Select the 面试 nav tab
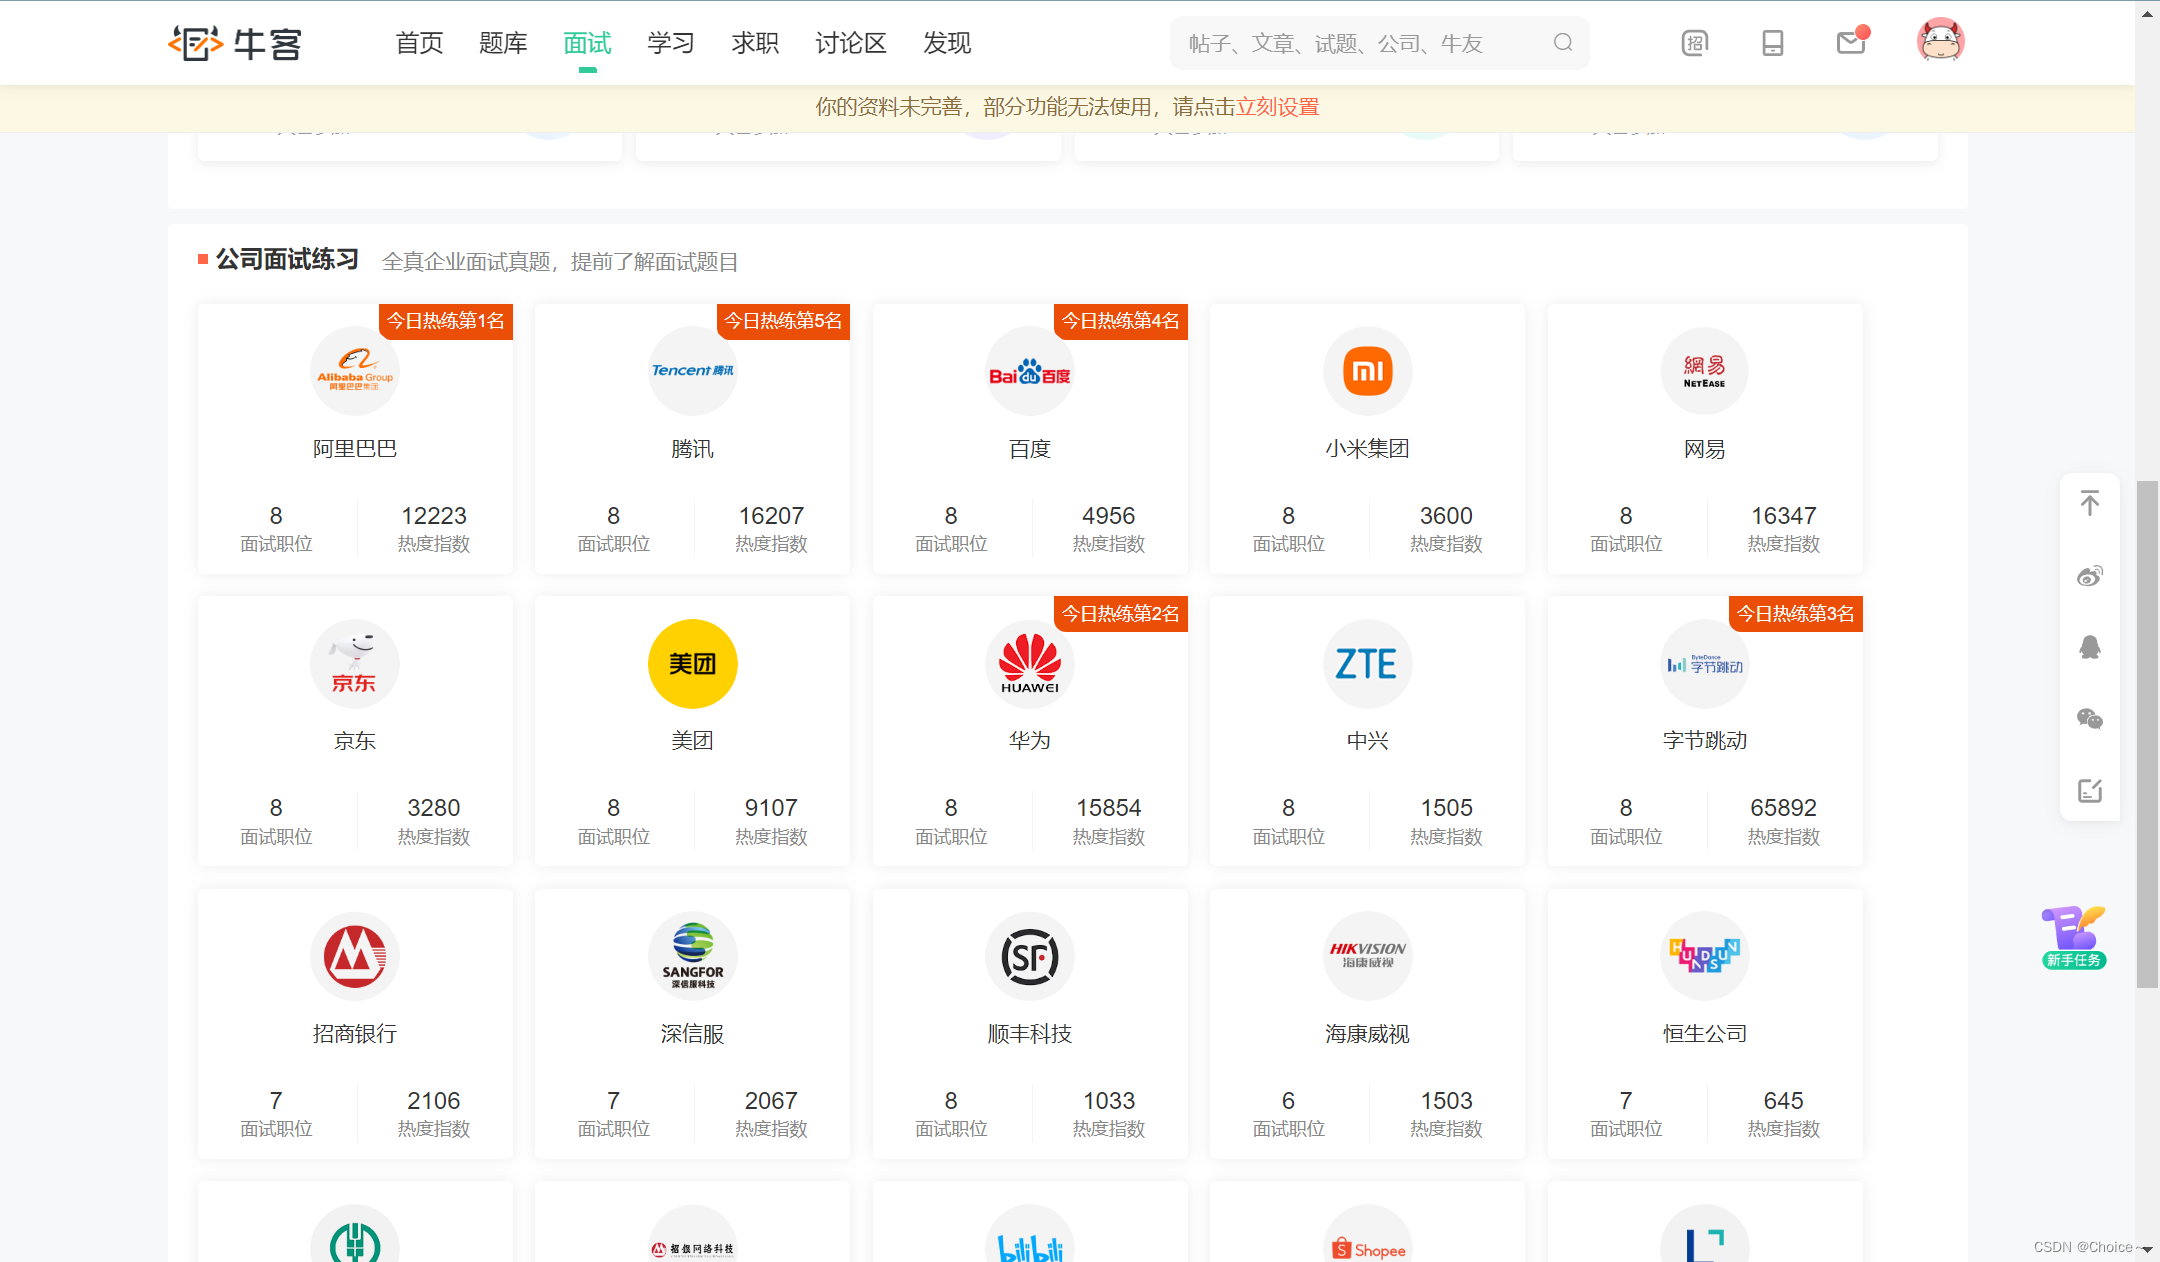 (587, 43)
